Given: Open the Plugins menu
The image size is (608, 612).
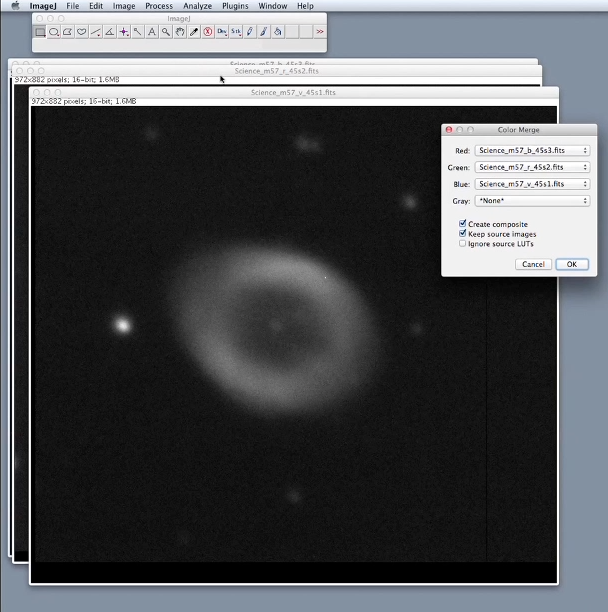Looking at the screenshot, I should point(235,6).
